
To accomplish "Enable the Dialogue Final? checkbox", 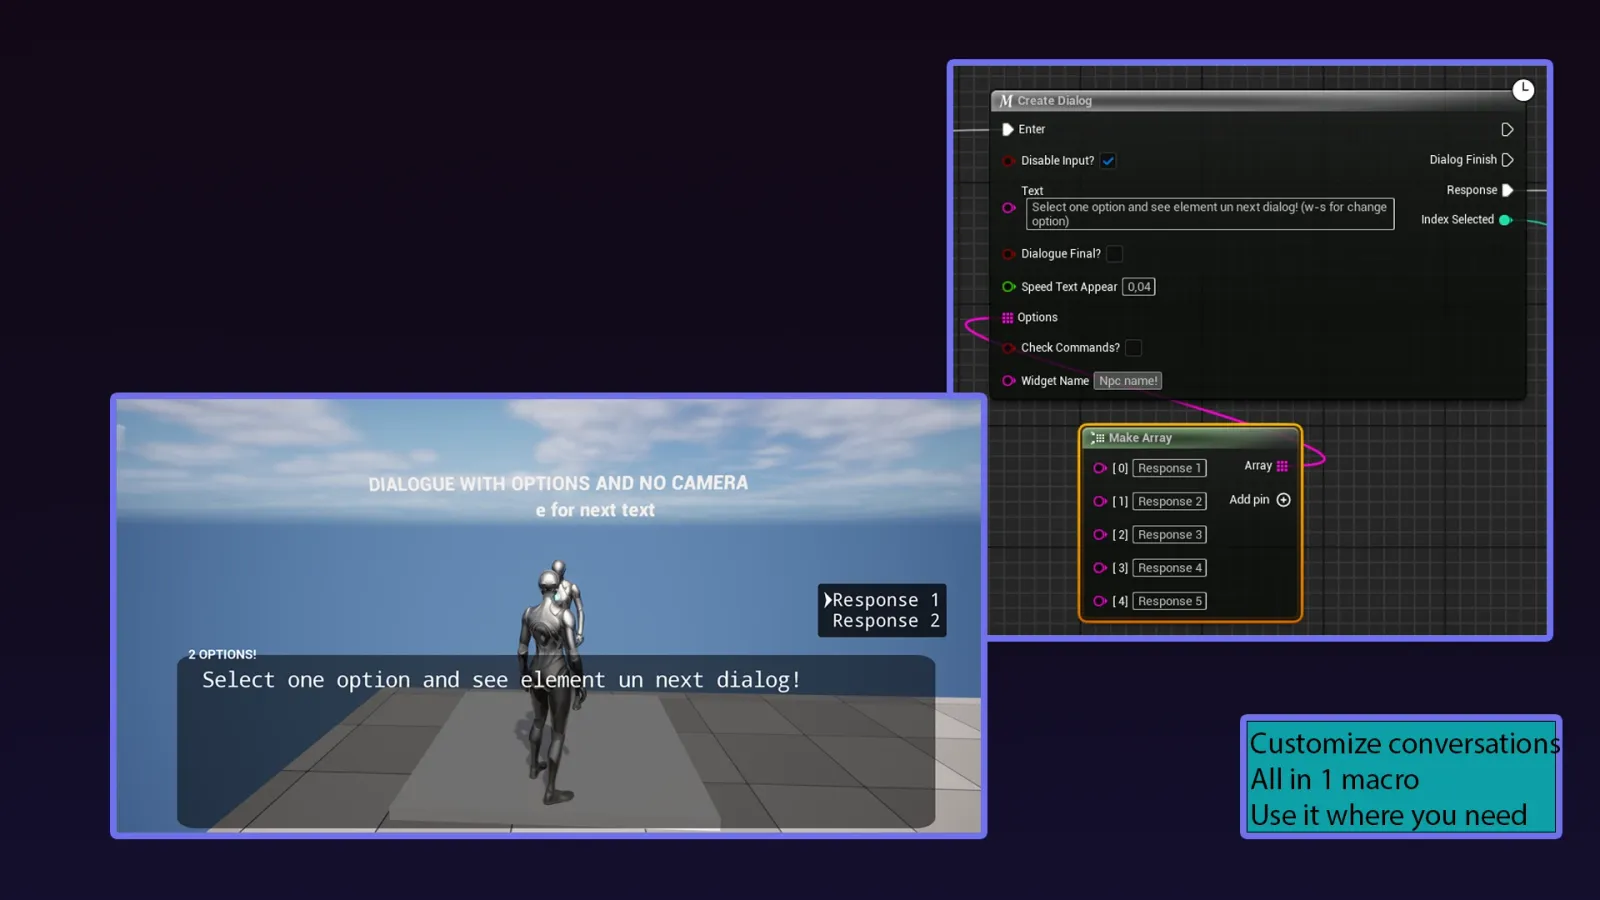I will point(1114,253).
